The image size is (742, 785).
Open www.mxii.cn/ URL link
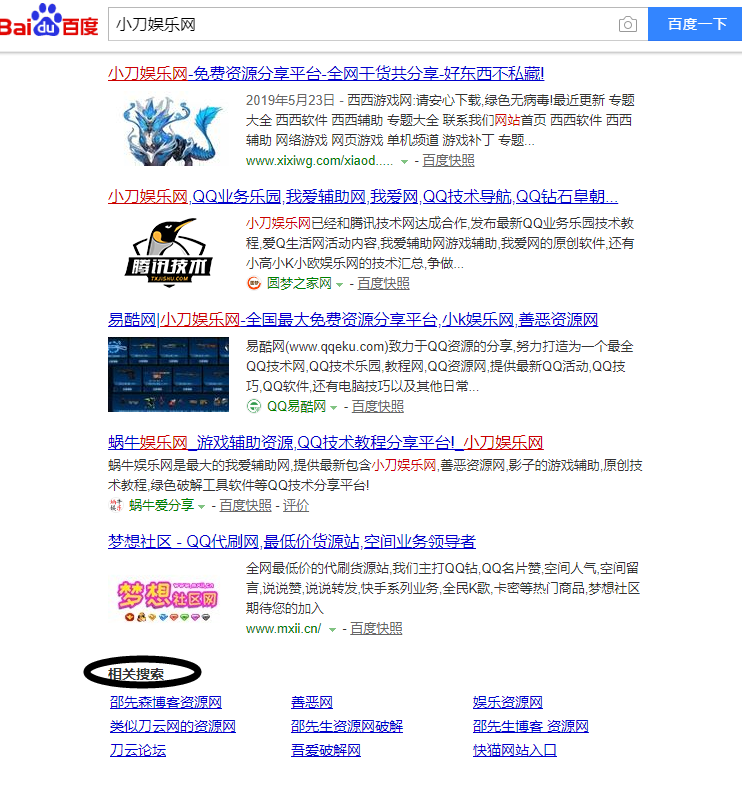tap(283, 629)
